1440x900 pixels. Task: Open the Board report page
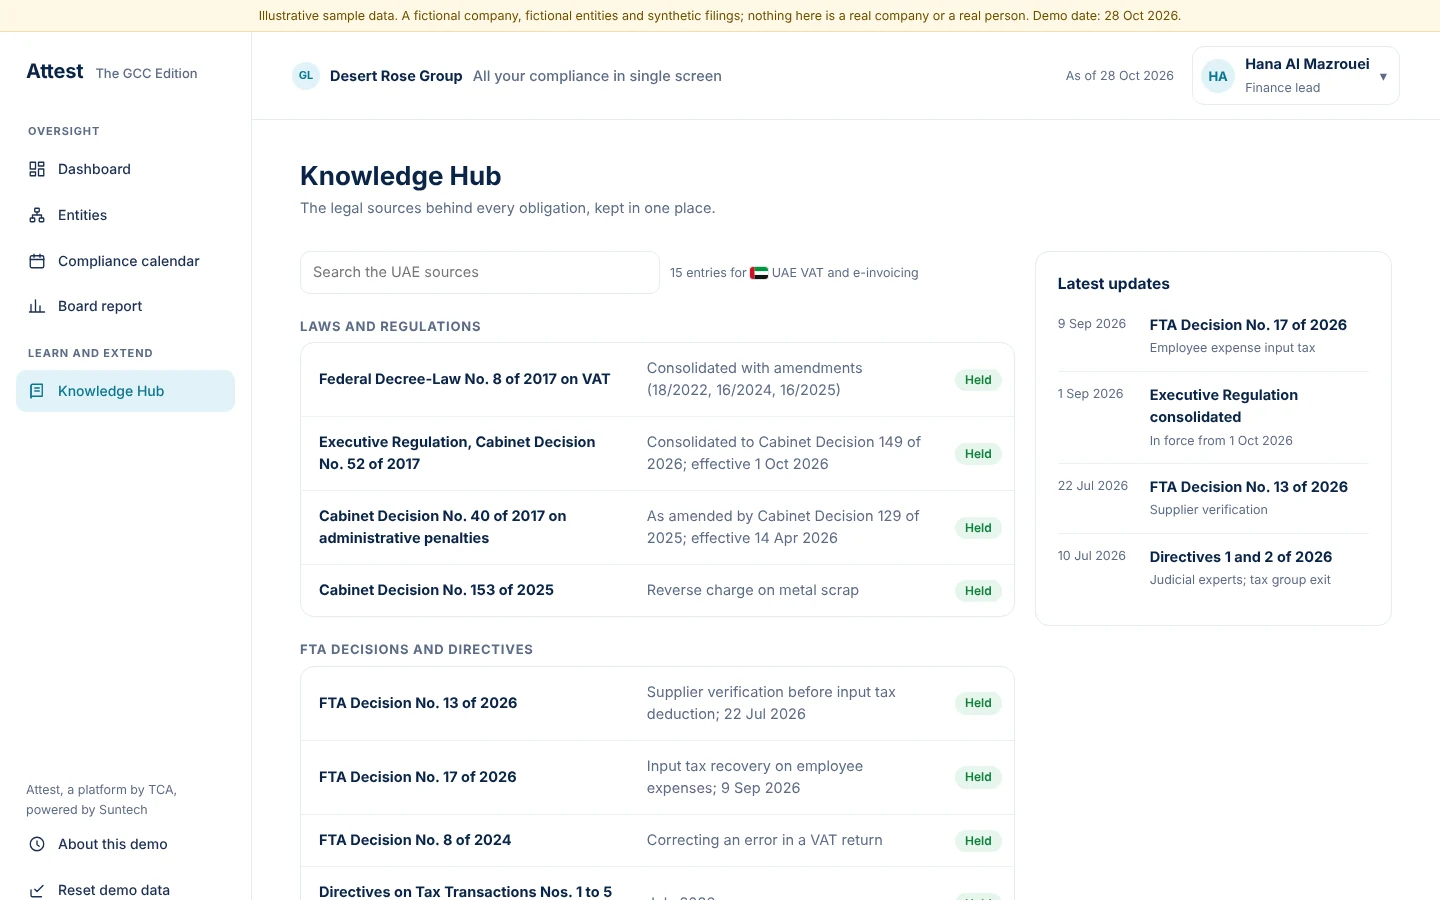point(125,306)
